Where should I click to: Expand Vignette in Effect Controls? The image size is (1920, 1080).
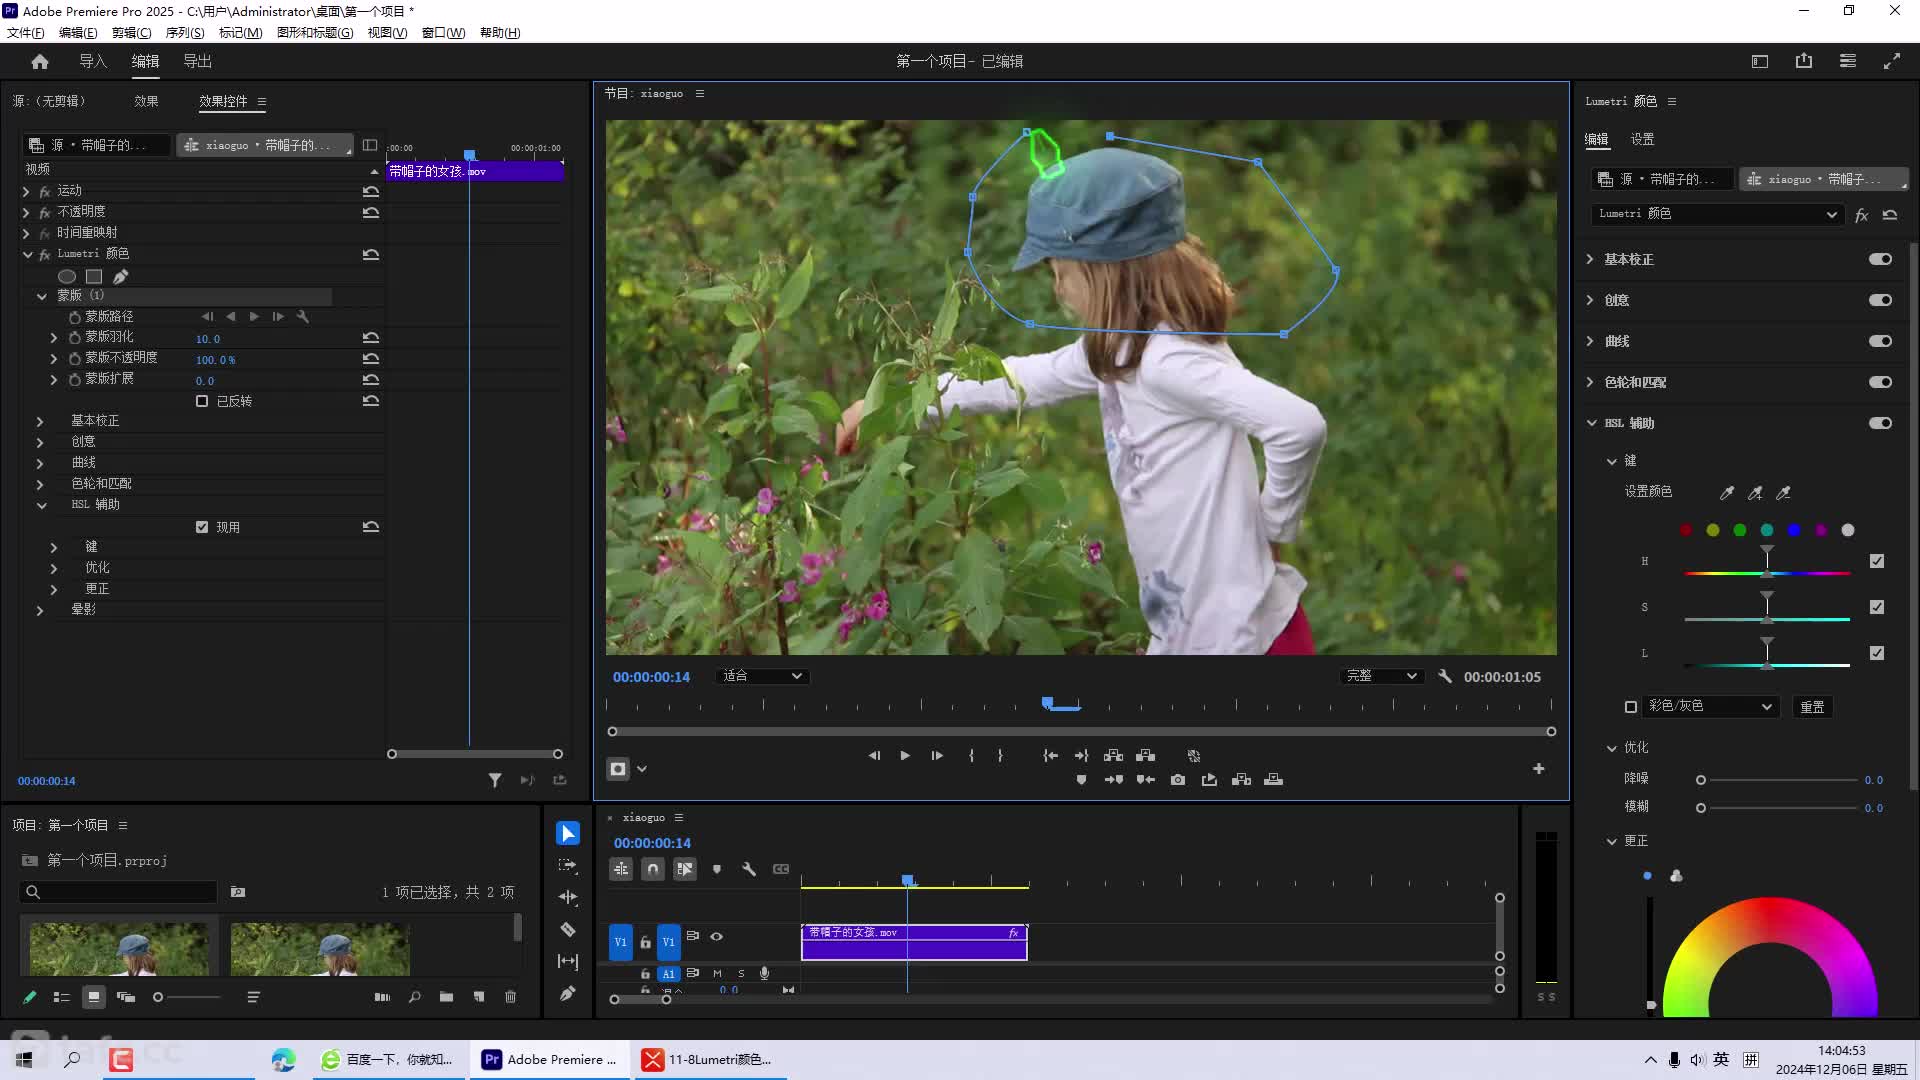tap(40, 610)
